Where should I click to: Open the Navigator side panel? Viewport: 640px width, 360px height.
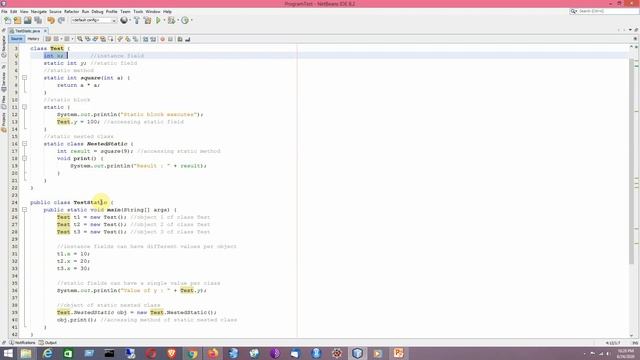pos(4,46)
